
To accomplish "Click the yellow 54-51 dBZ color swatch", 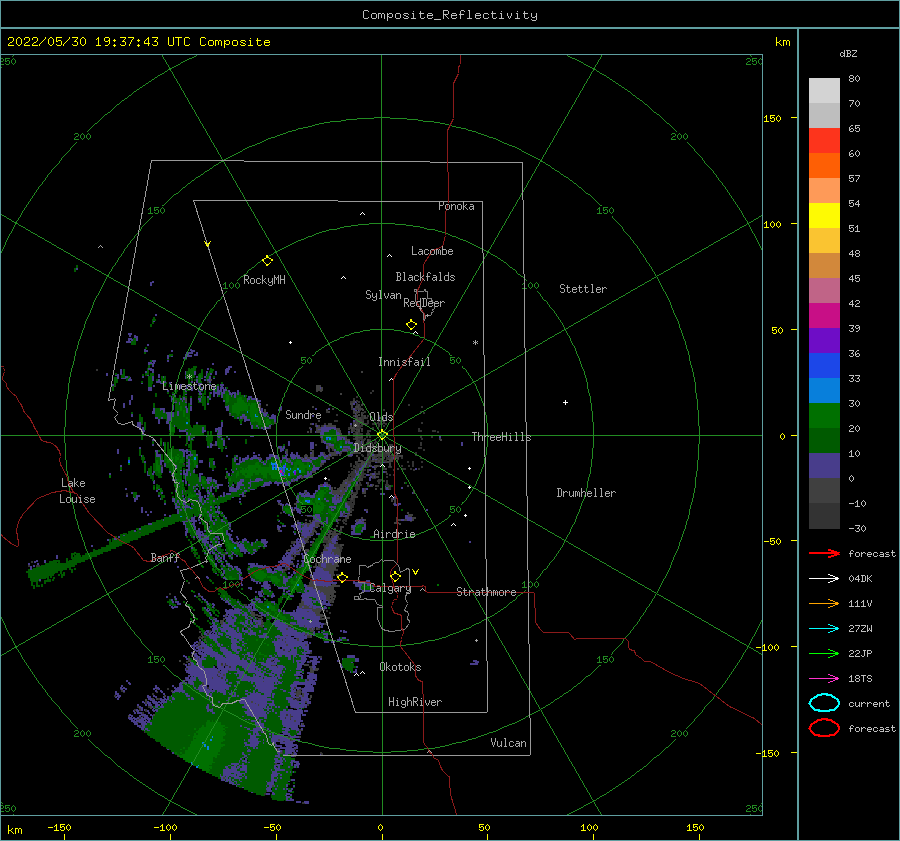I will tap(824, 216).
